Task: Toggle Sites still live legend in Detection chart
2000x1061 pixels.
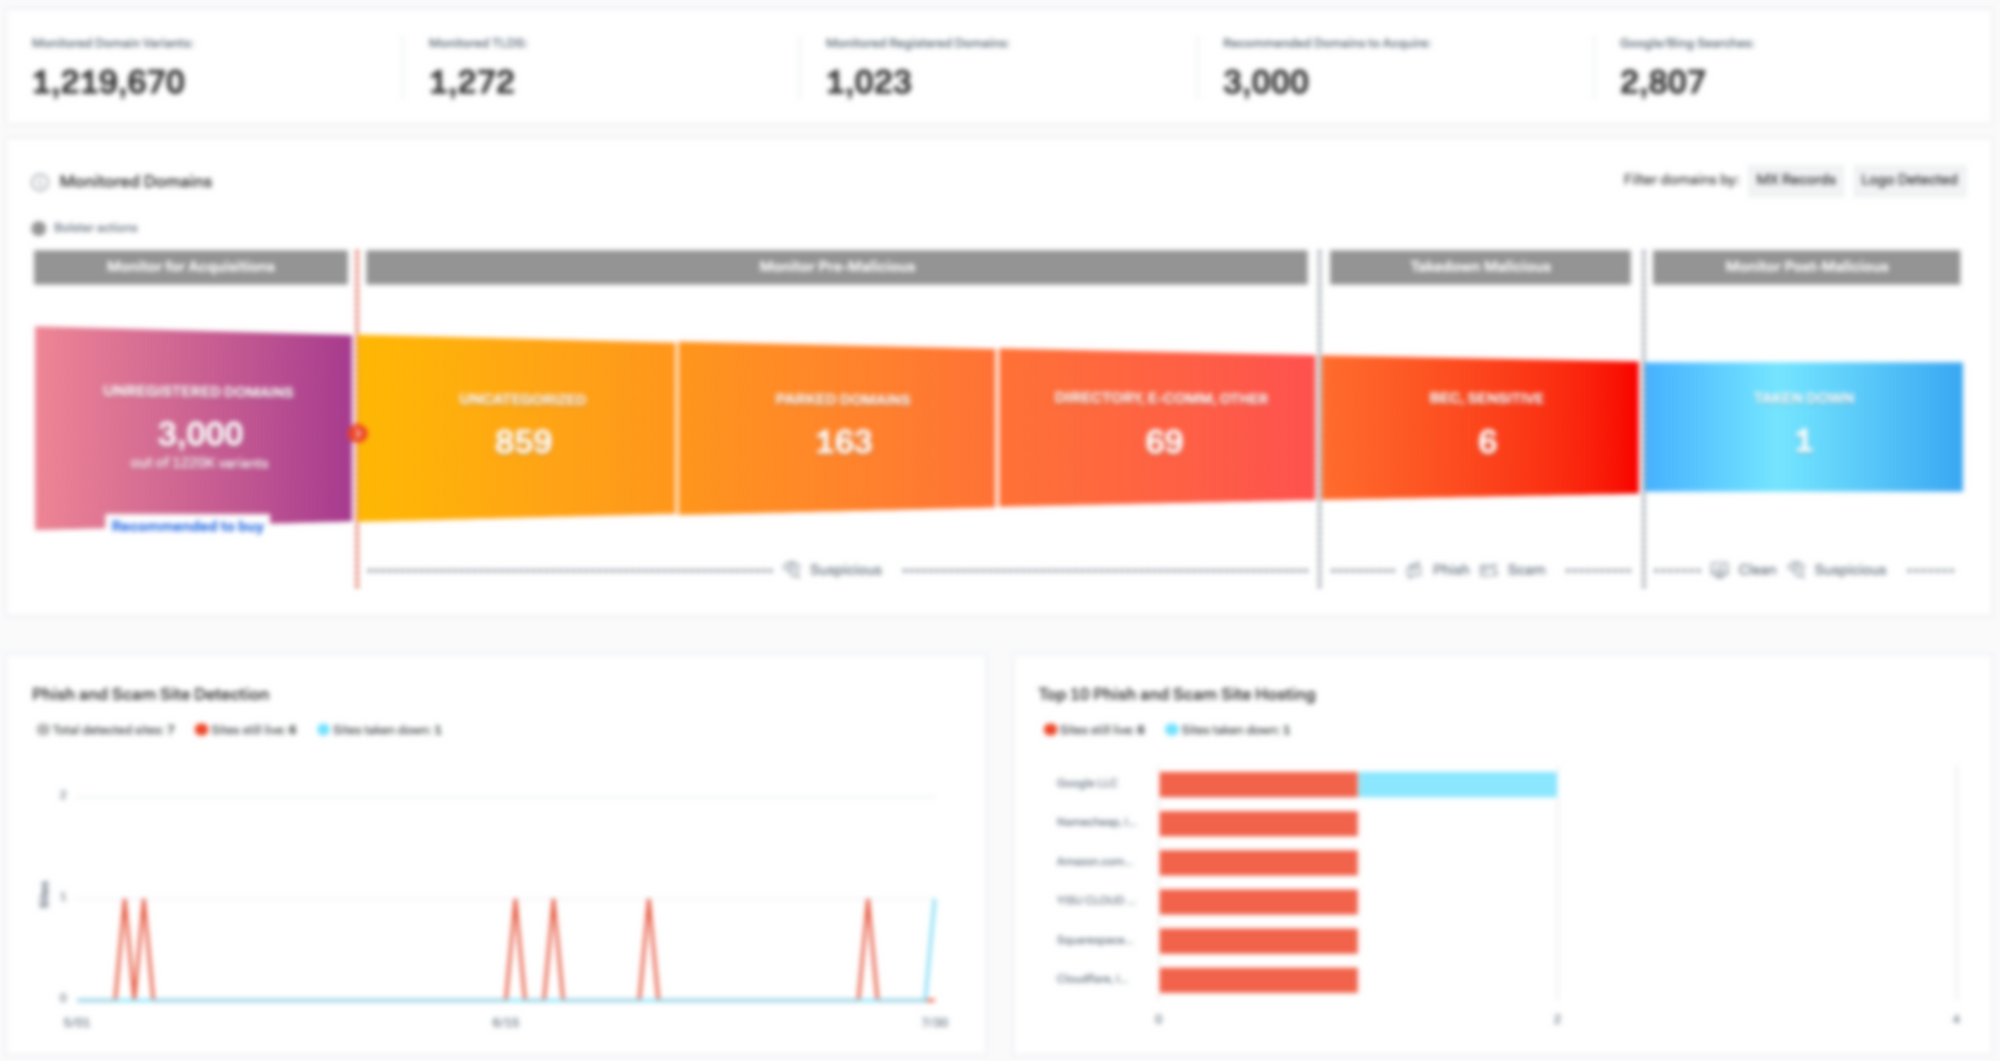Action: tap(246, 730)
